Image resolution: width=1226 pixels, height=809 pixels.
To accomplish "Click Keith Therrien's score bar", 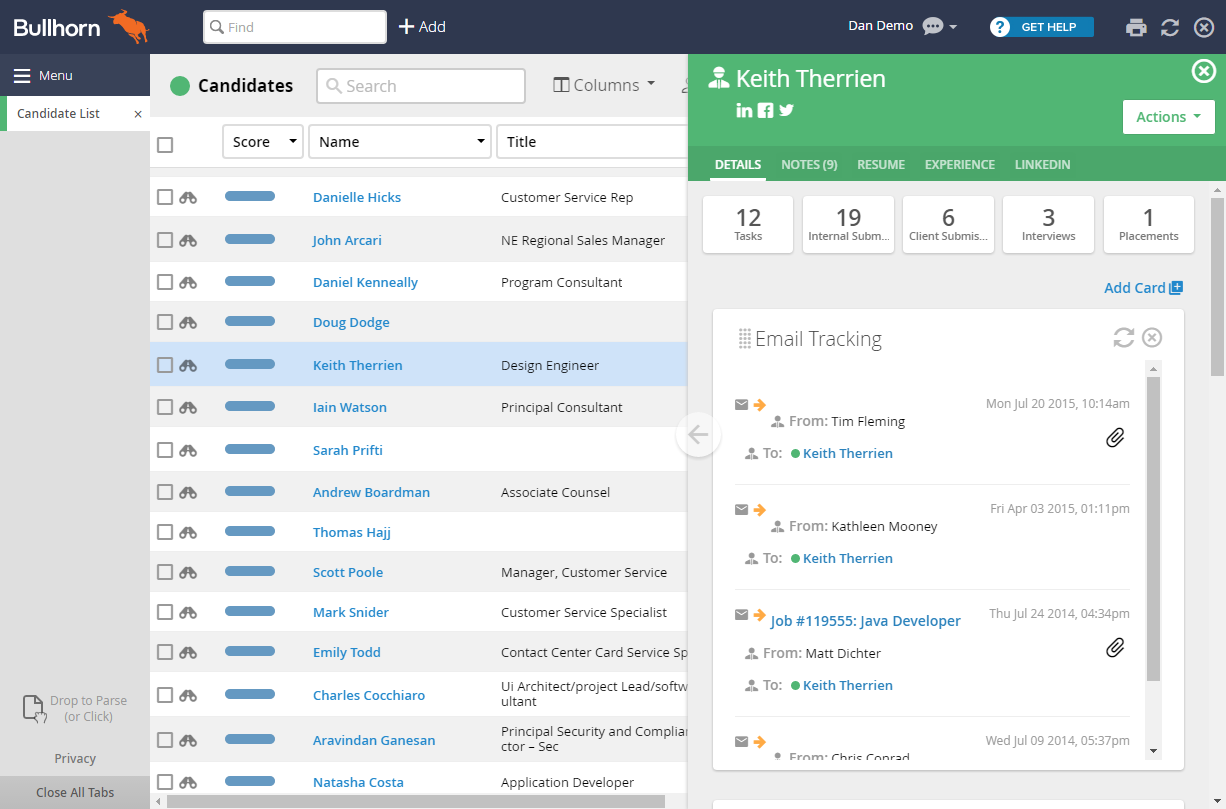I will (249, 364).
